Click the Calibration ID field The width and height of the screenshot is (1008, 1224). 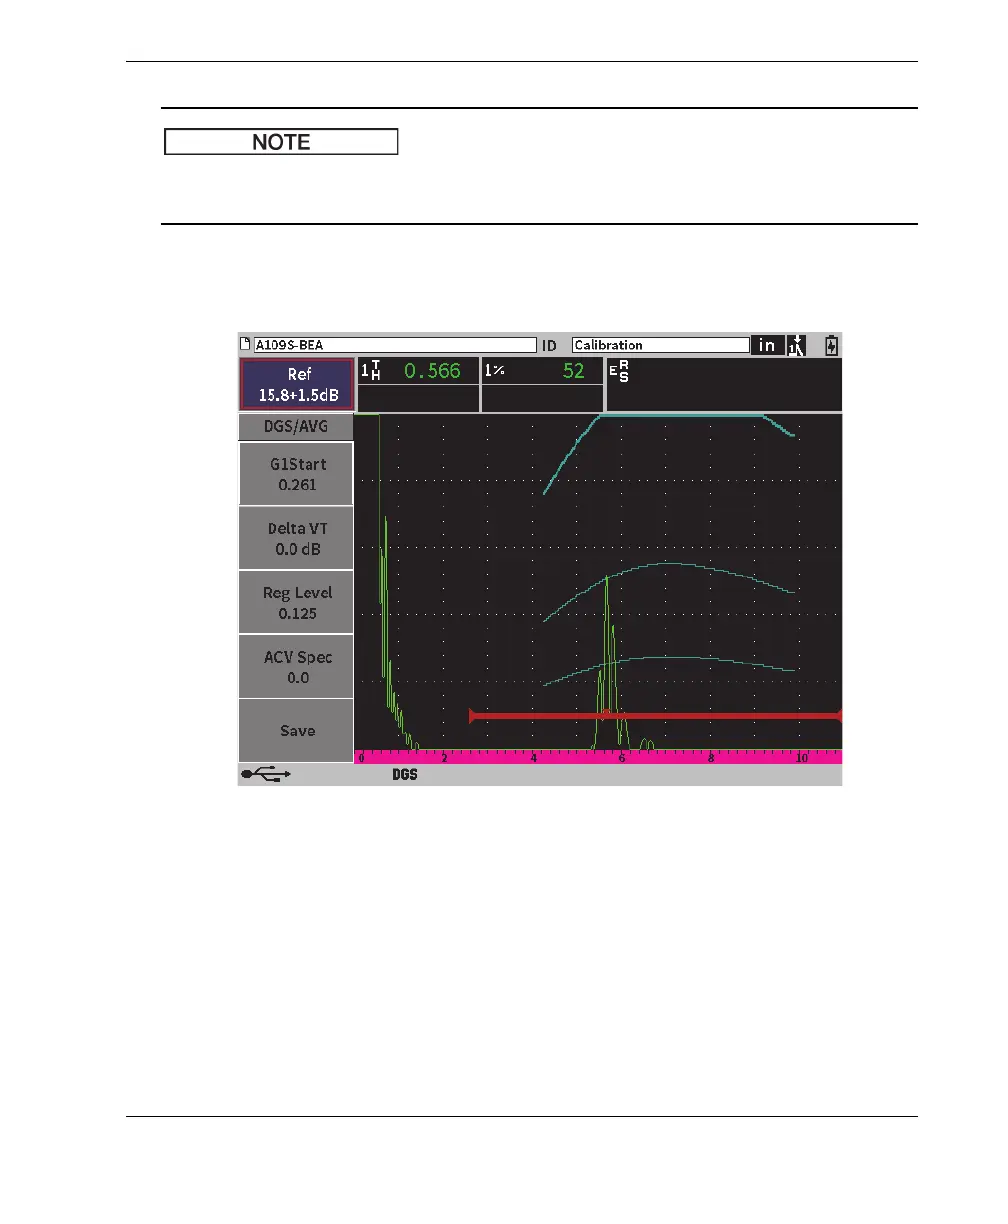point(660,345)
